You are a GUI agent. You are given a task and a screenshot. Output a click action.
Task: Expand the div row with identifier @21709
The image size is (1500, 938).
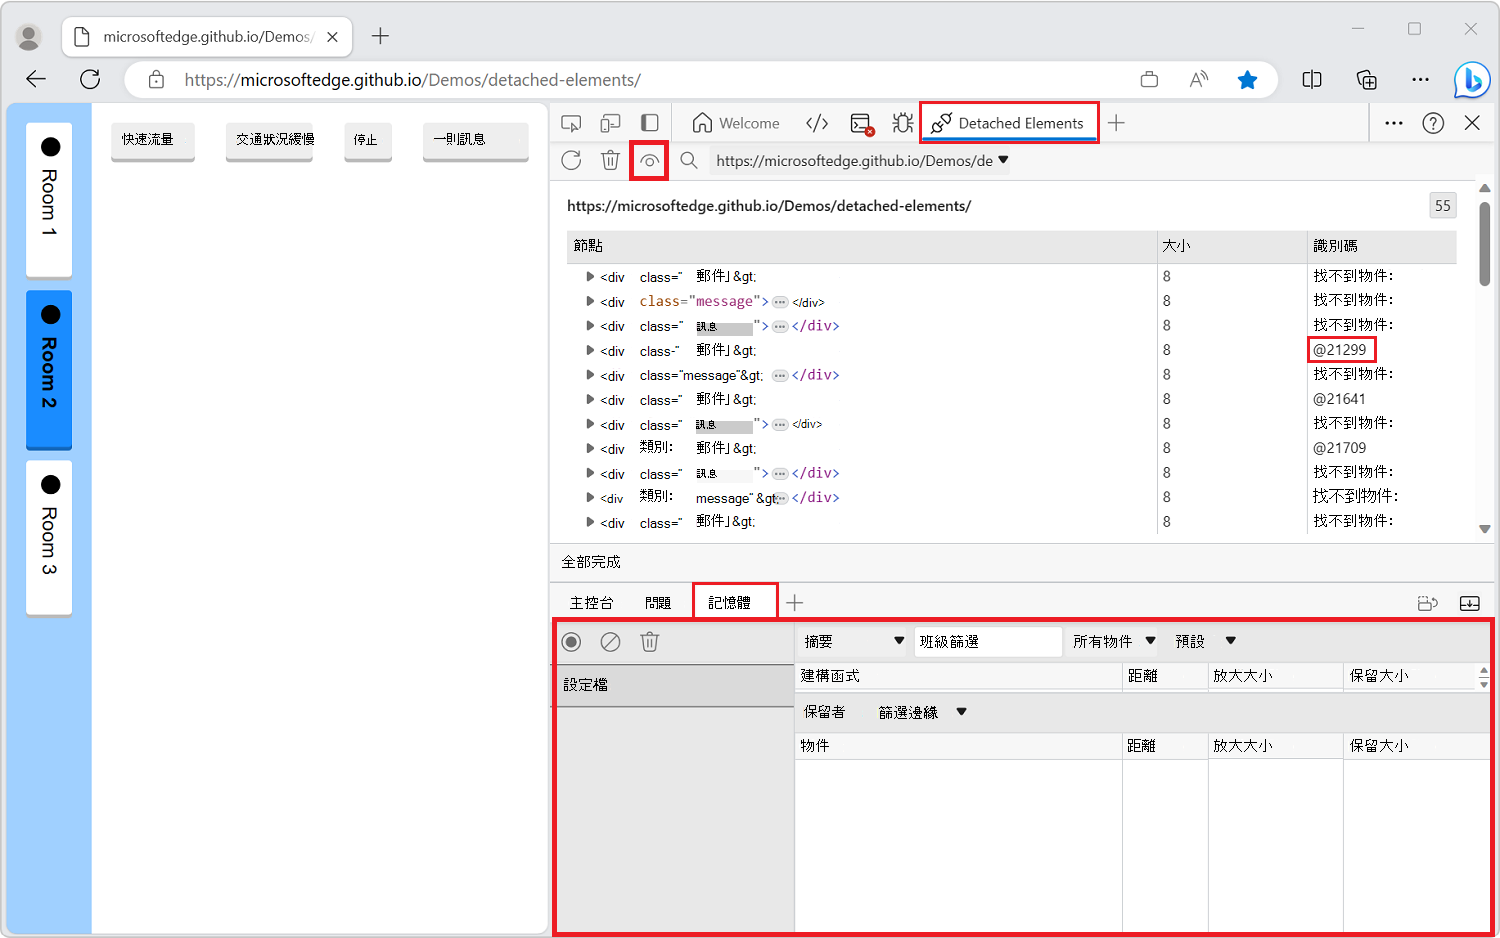pyautogui.click(x=590, y=448)
